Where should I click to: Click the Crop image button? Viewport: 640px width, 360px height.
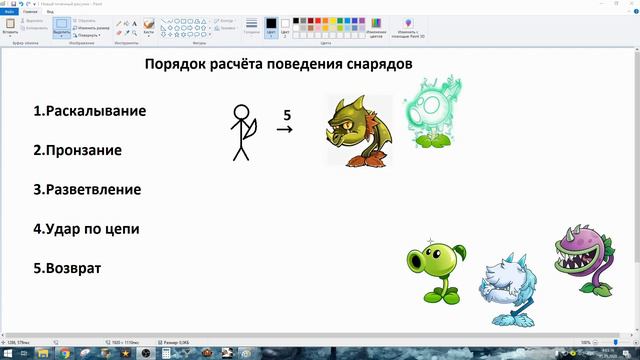[x=84, y=20]
